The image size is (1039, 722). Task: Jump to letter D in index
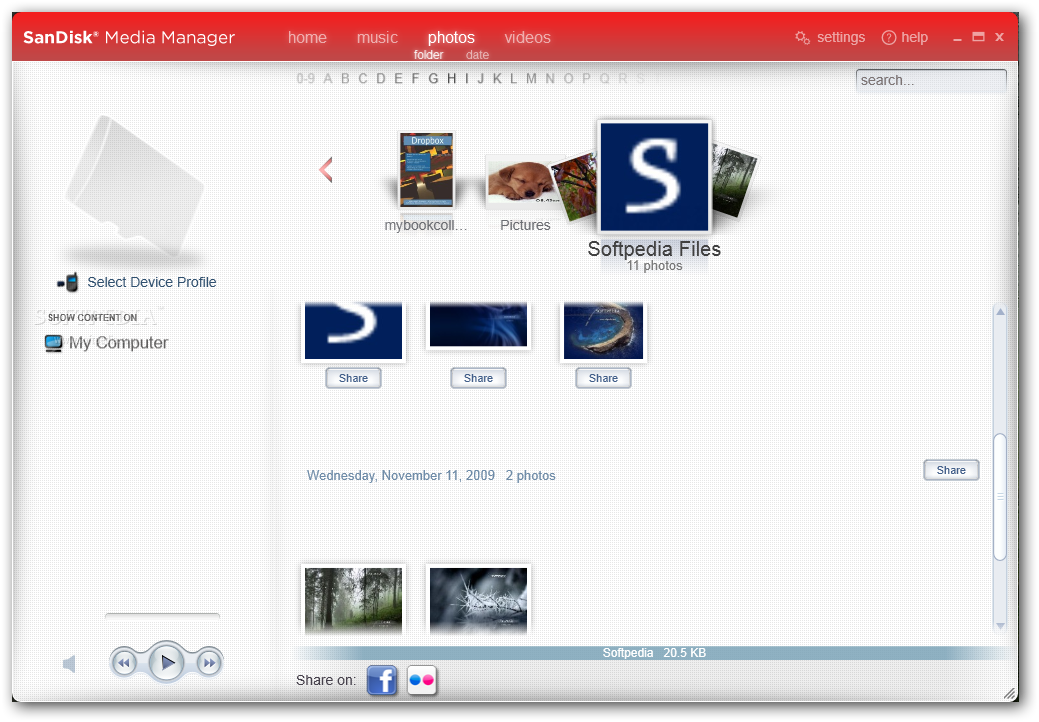tap(380, 79)
